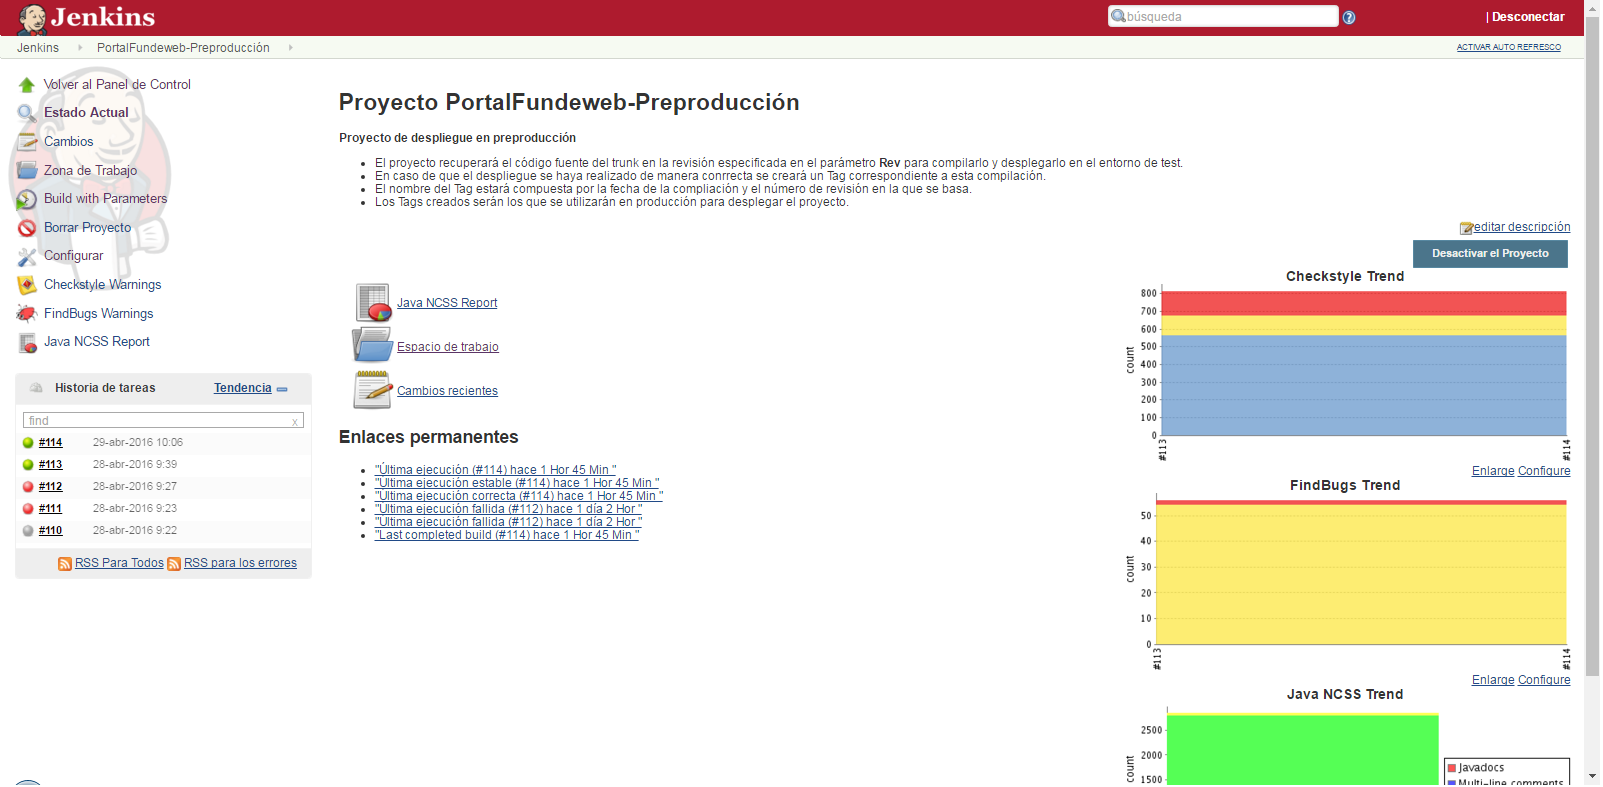Click the weather icon in Historia de tareas
This screenshot has height=787, width=1603.
36,388
